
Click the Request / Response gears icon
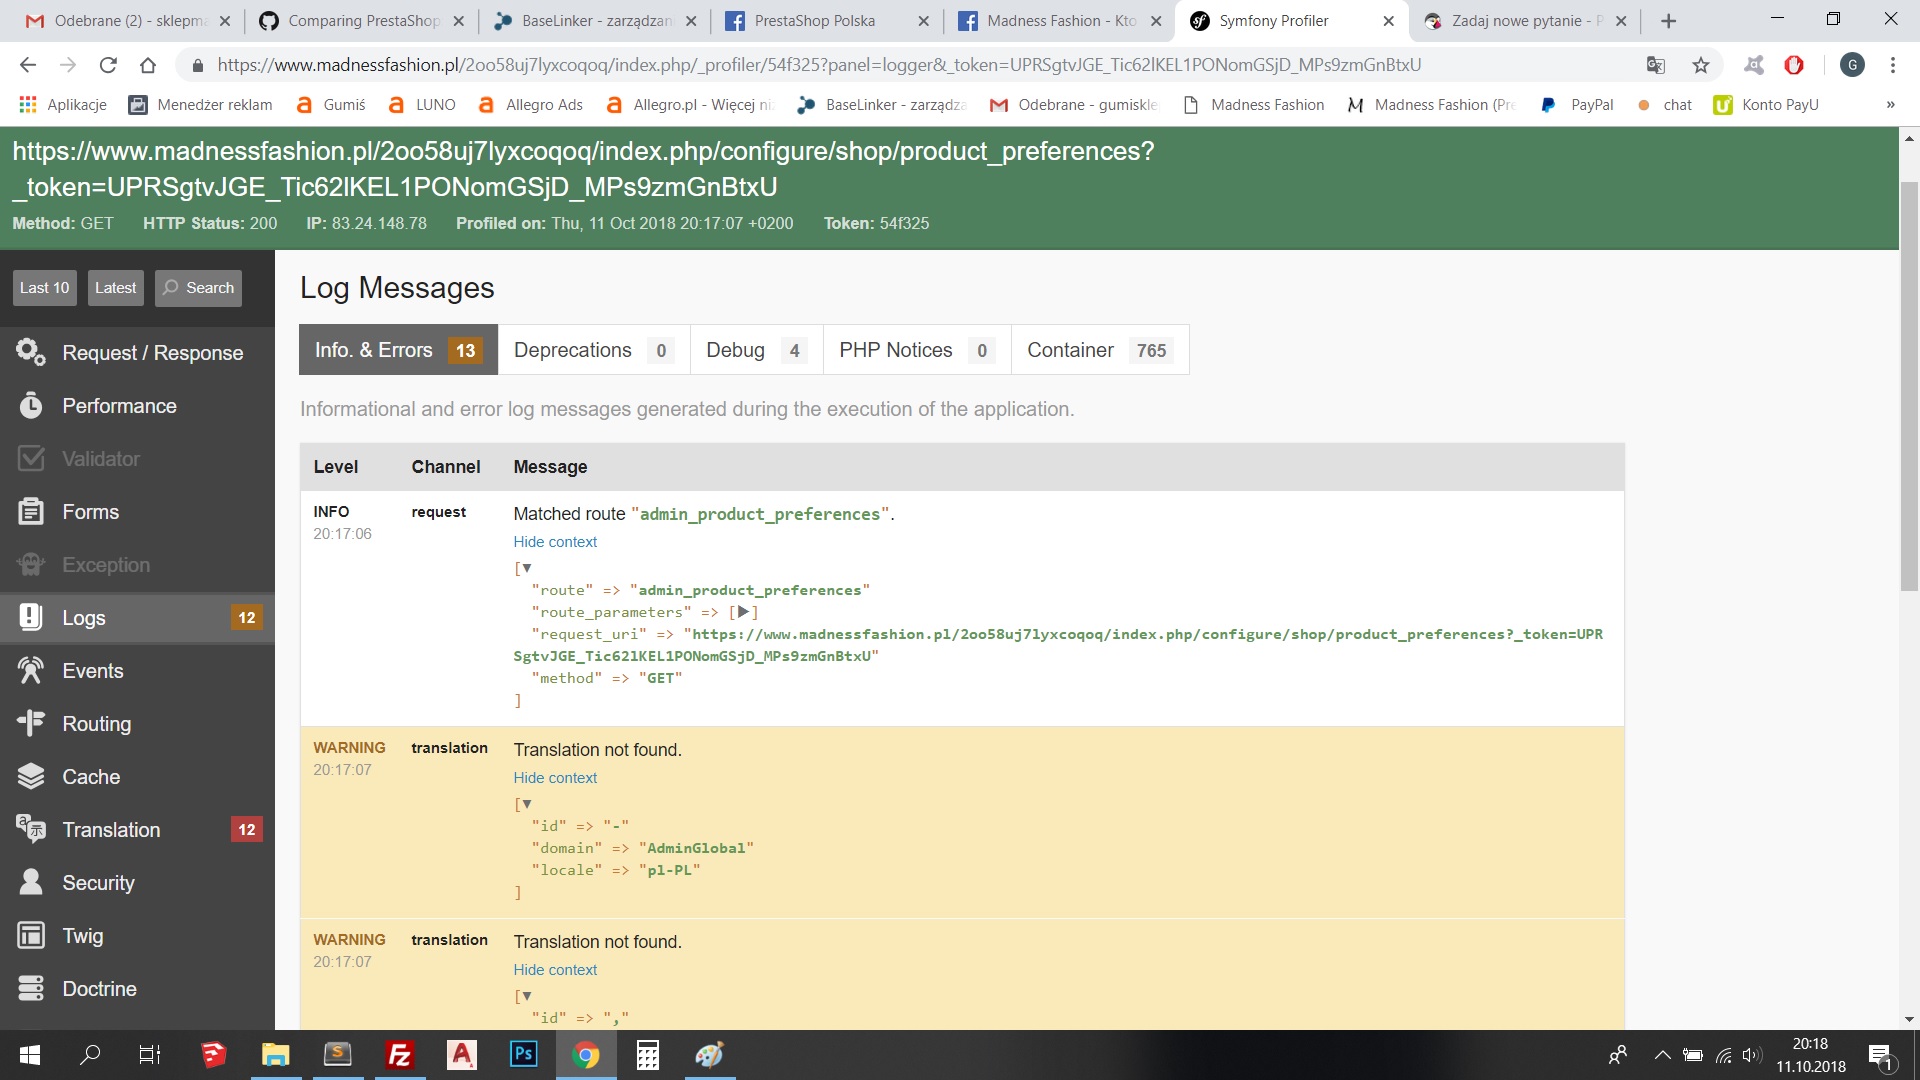(31, 352)
